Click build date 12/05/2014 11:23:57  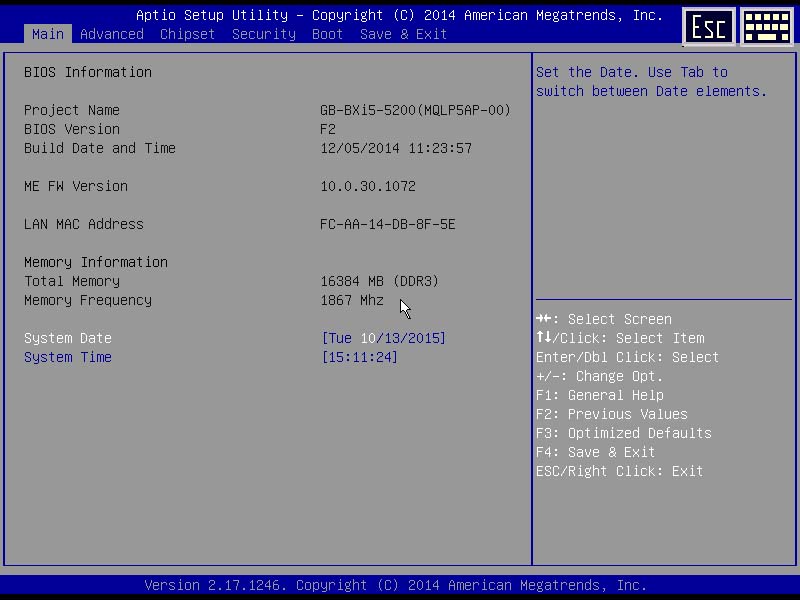tap(396, 148)
